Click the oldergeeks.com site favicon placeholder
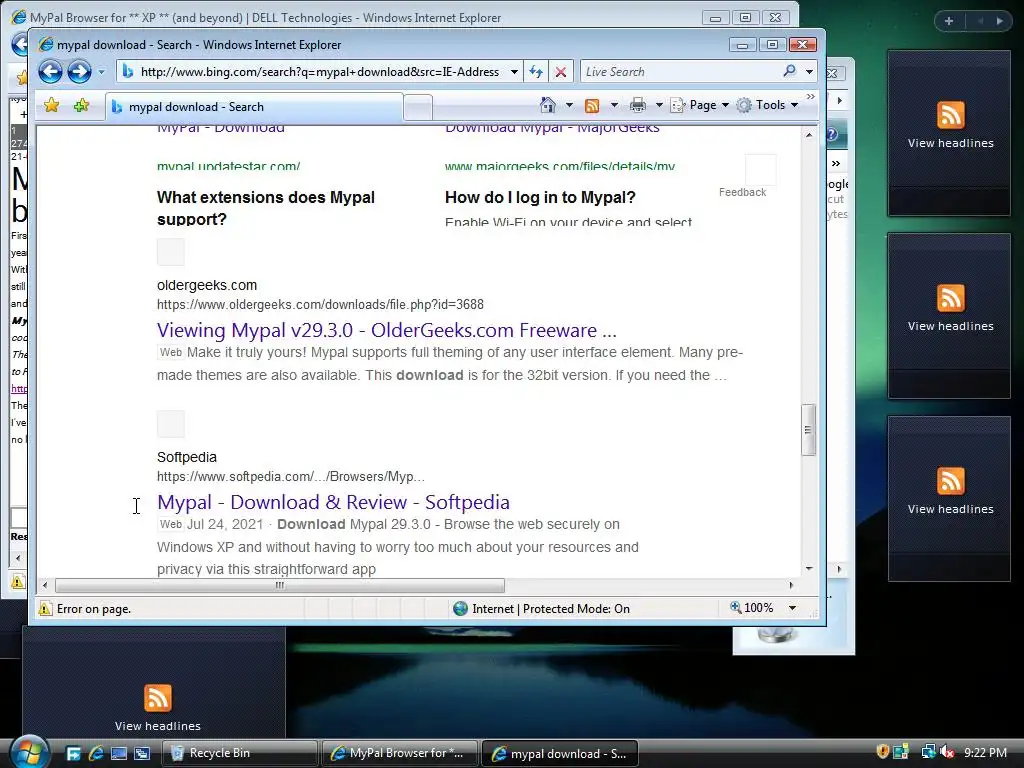This screenshot has height=768, width=1024. (170, 252)
